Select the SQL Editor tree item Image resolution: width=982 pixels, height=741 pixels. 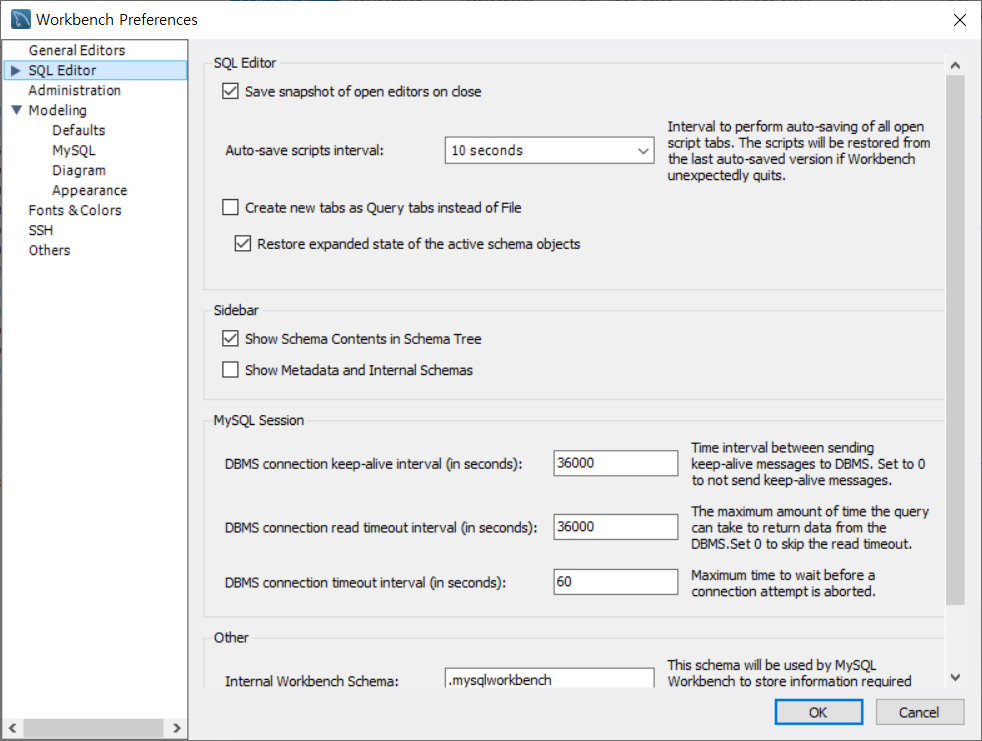(95, 70)
